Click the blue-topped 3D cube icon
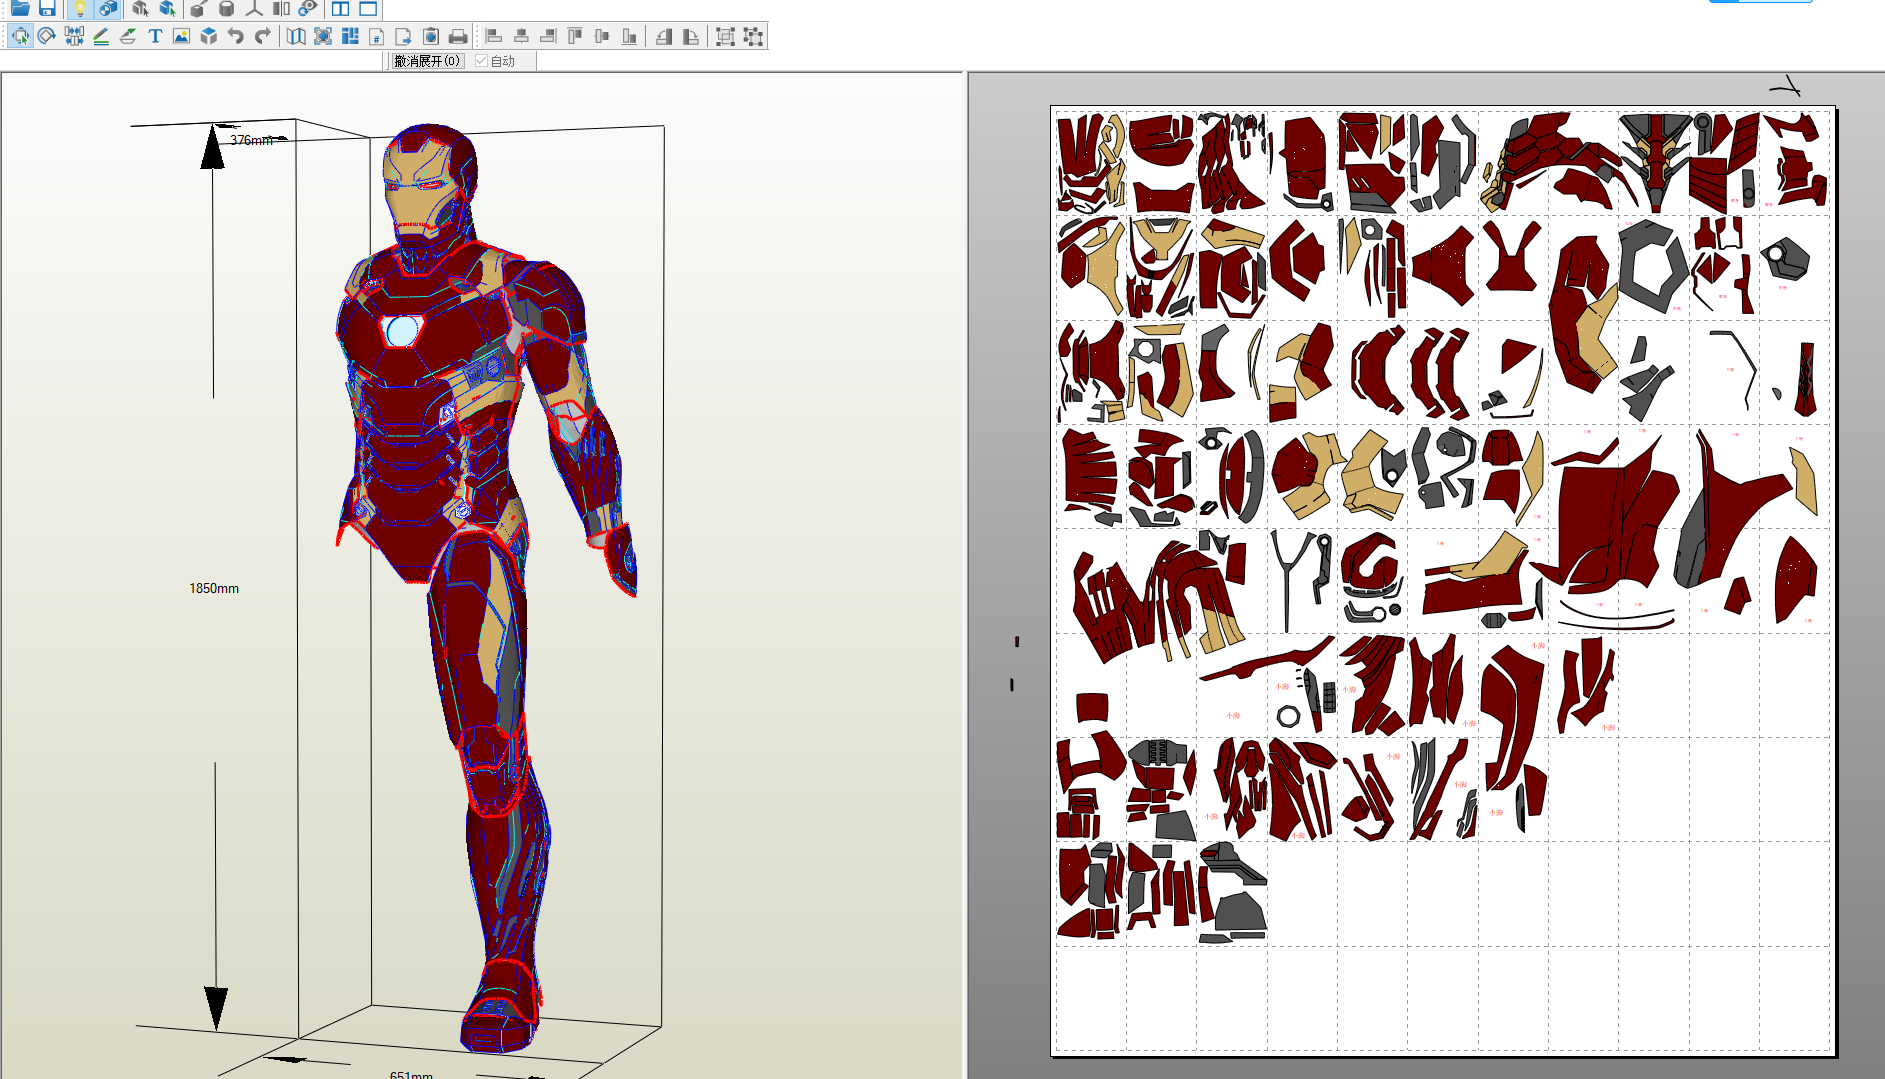This screenshot has width=1885, height=1079. [x=208, y=37]
